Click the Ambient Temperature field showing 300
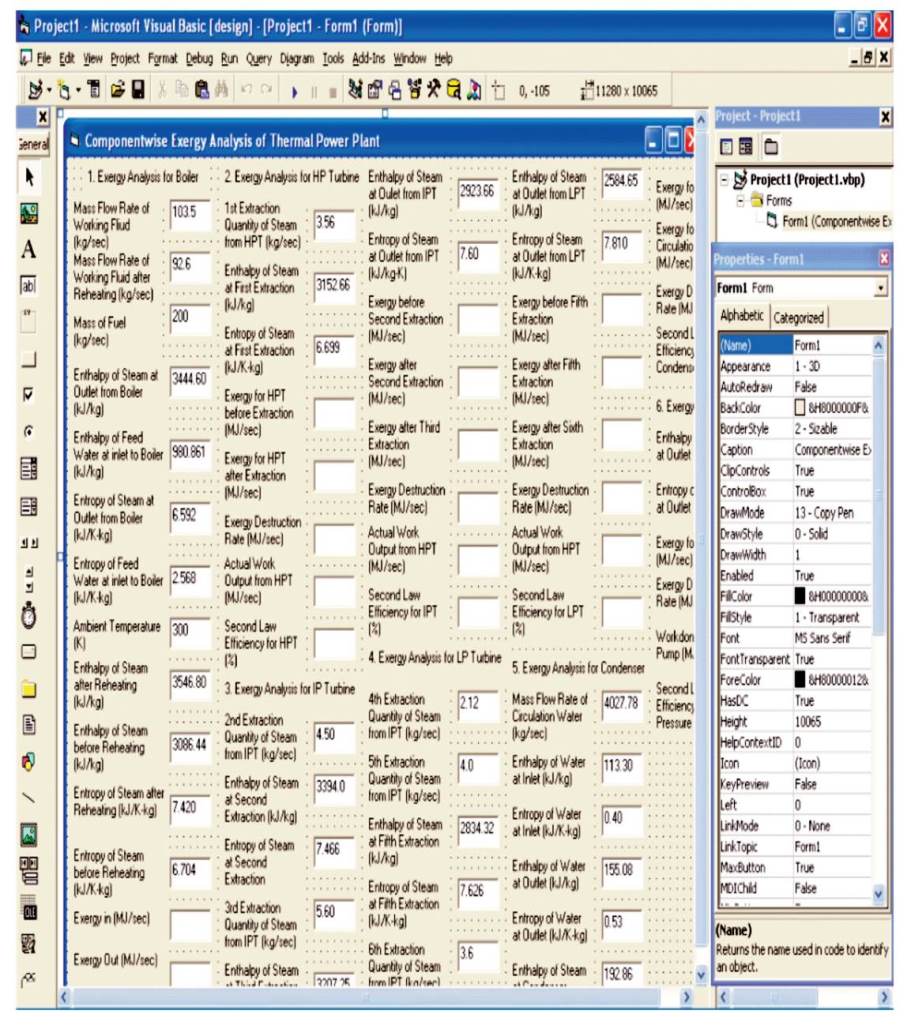The image size is (907, 1025). point(190,632)
